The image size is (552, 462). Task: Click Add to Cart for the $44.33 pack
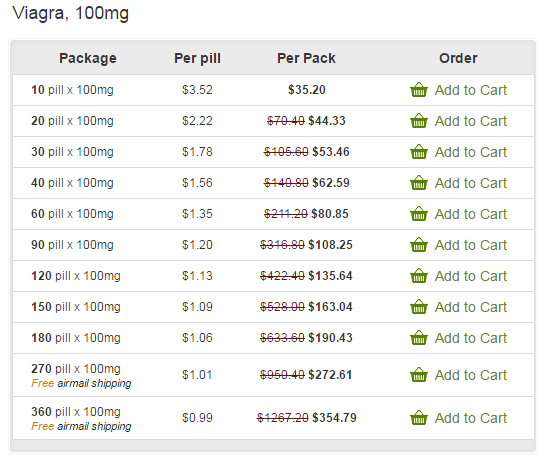pos(471,121)
